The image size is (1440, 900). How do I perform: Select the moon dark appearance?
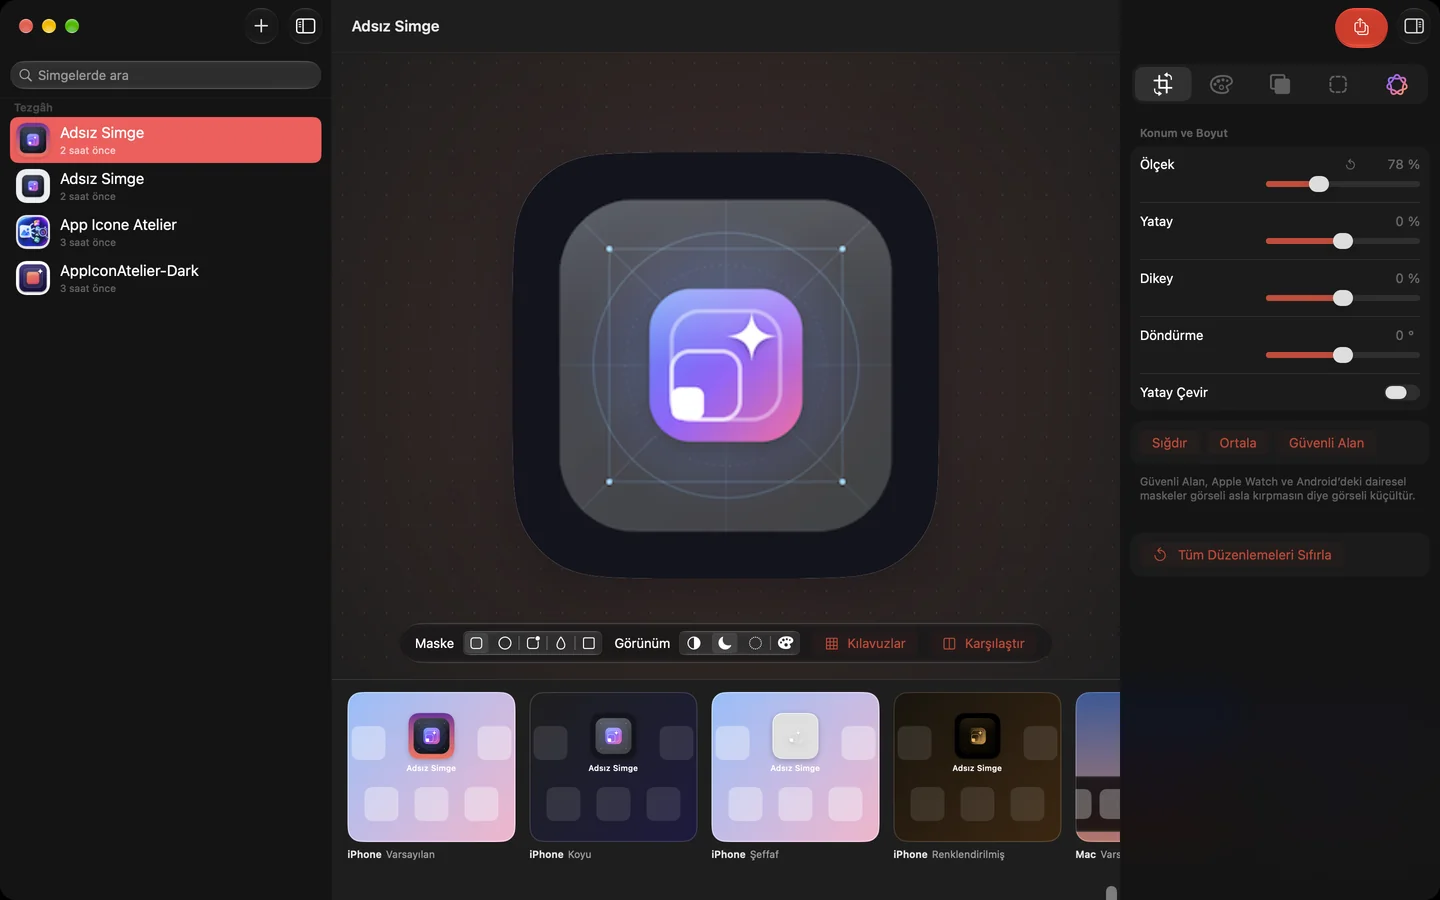click(725, 643)
